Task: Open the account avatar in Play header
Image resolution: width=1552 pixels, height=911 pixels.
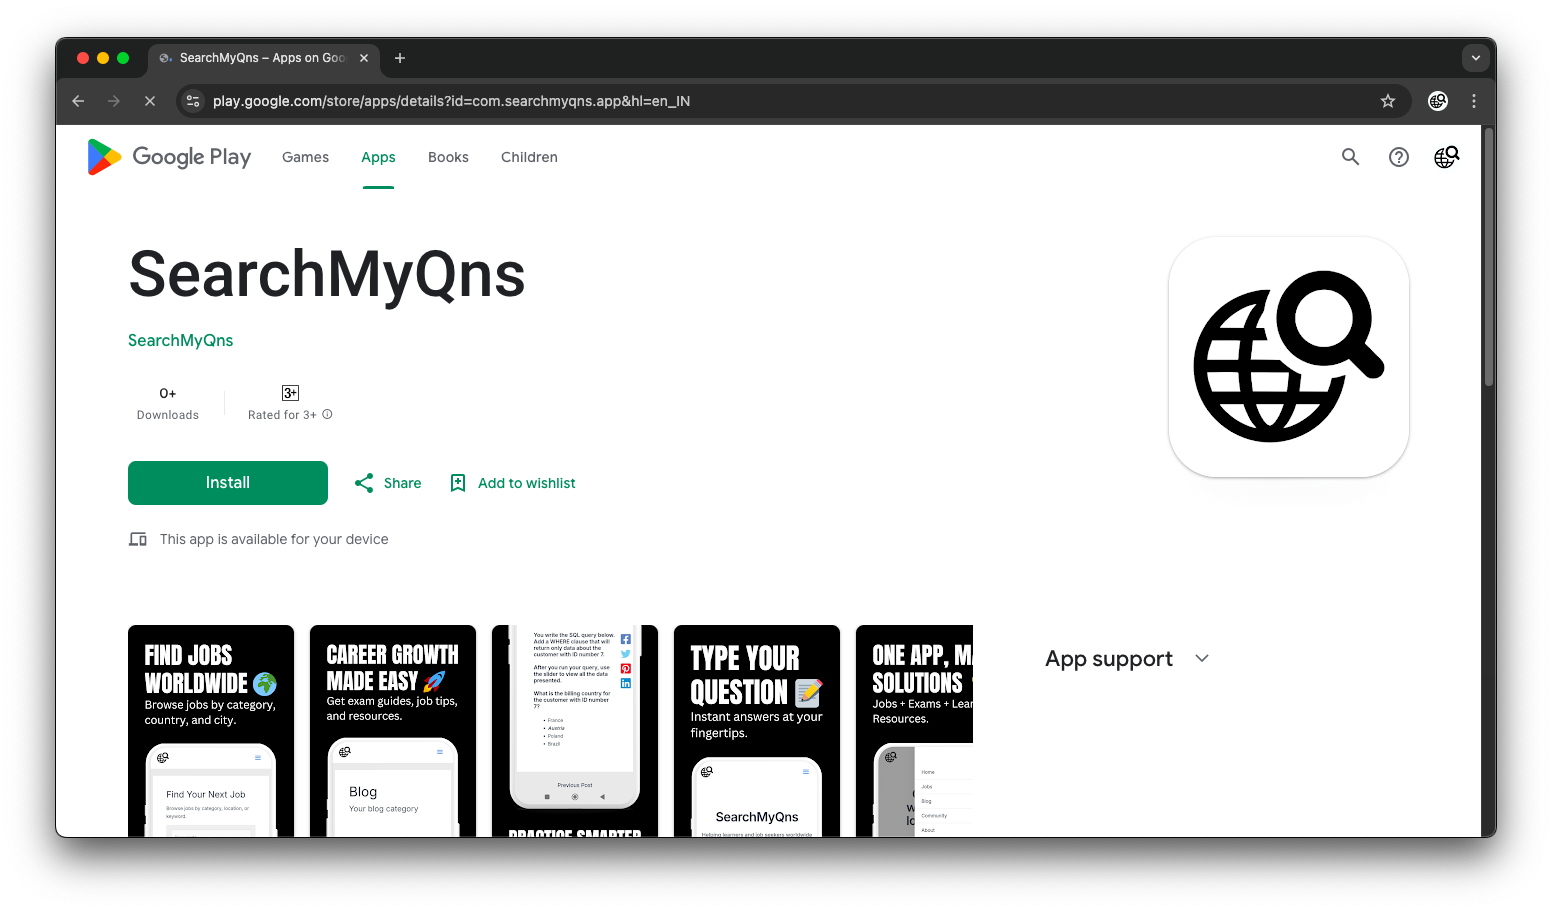Action: (1447, 157)
